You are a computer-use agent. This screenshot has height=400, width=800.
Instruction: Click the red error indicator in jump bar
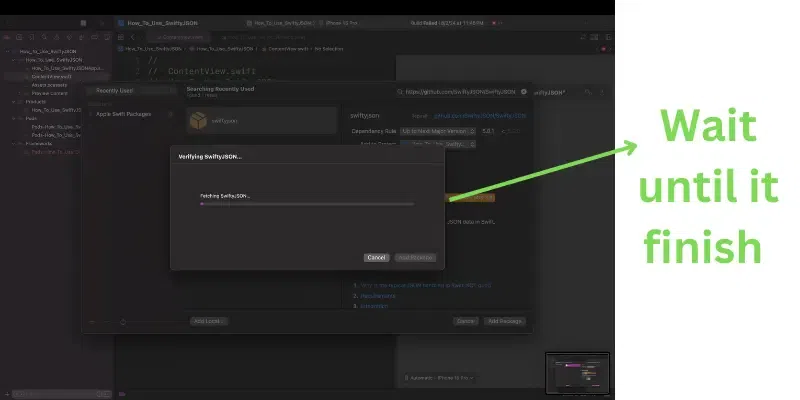[x=603, y=49]
